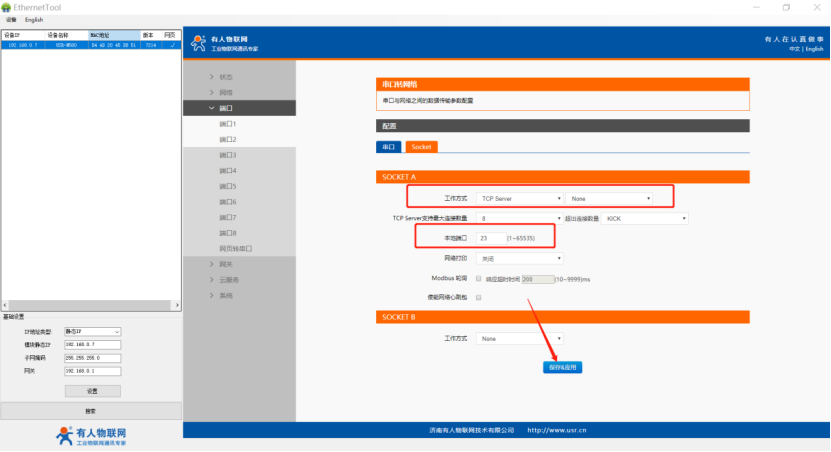This screenshot has height=452, width=831.
Task: Select the Socket tab
Action: 421,147
